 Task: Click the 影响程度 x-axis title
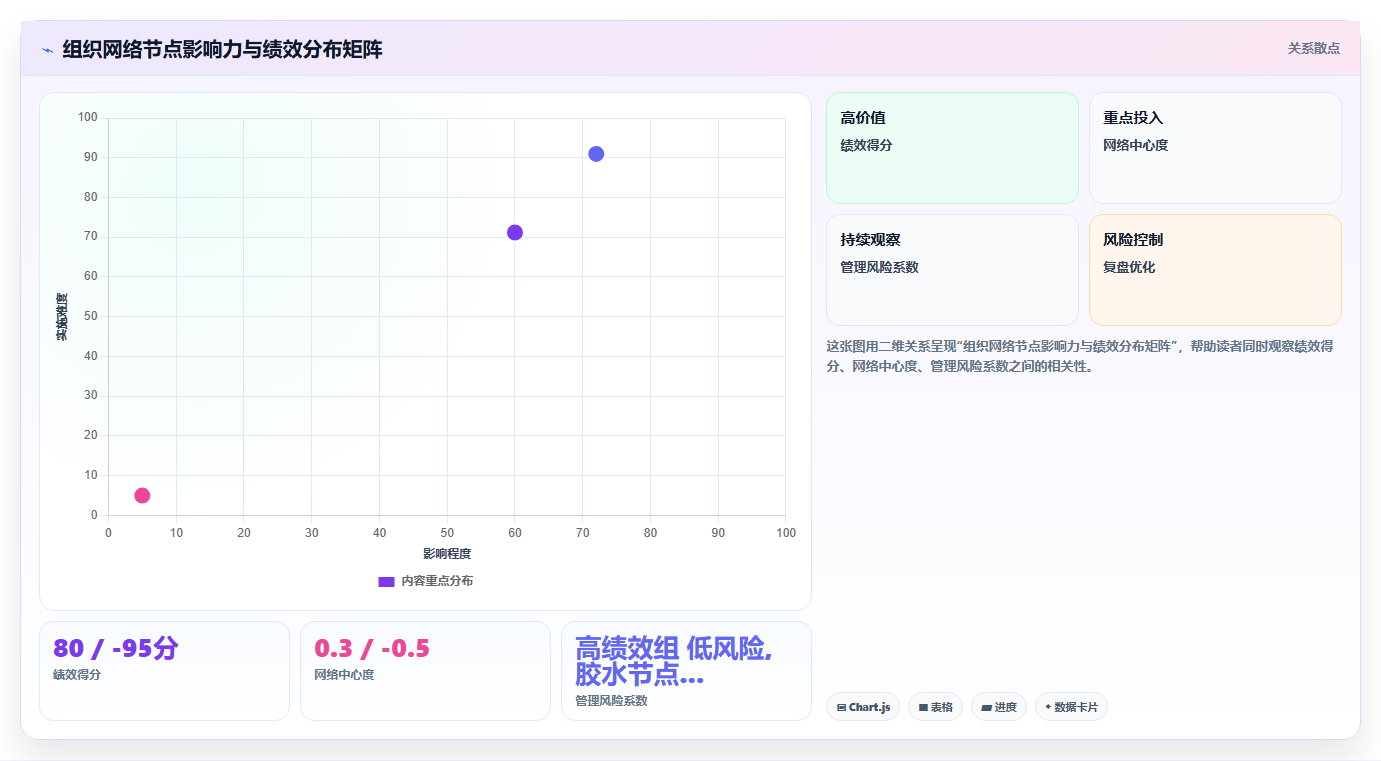(x=447, y=554)
